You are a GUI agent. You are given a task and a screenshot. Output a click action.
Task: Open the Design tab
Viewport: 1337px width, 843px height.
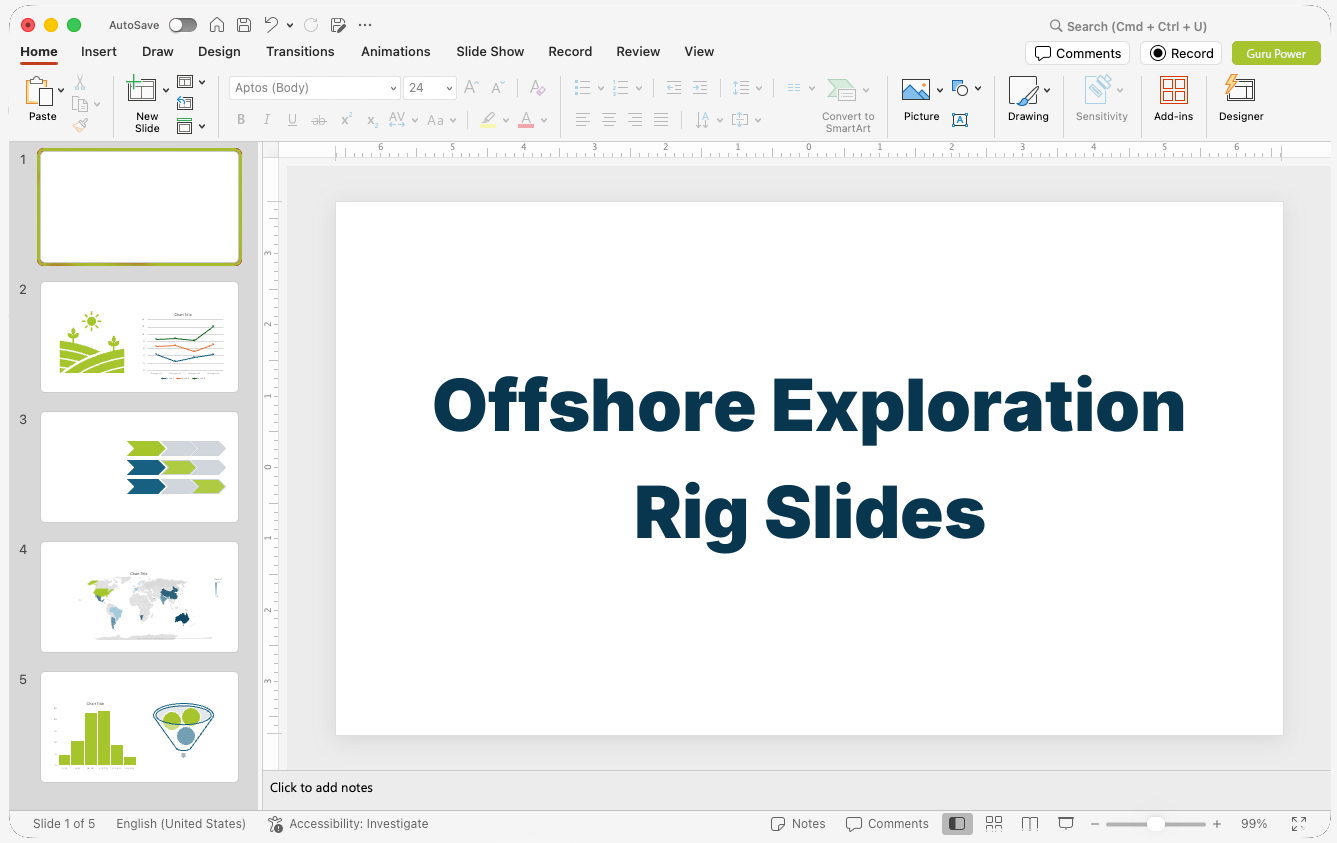(219, 52)
